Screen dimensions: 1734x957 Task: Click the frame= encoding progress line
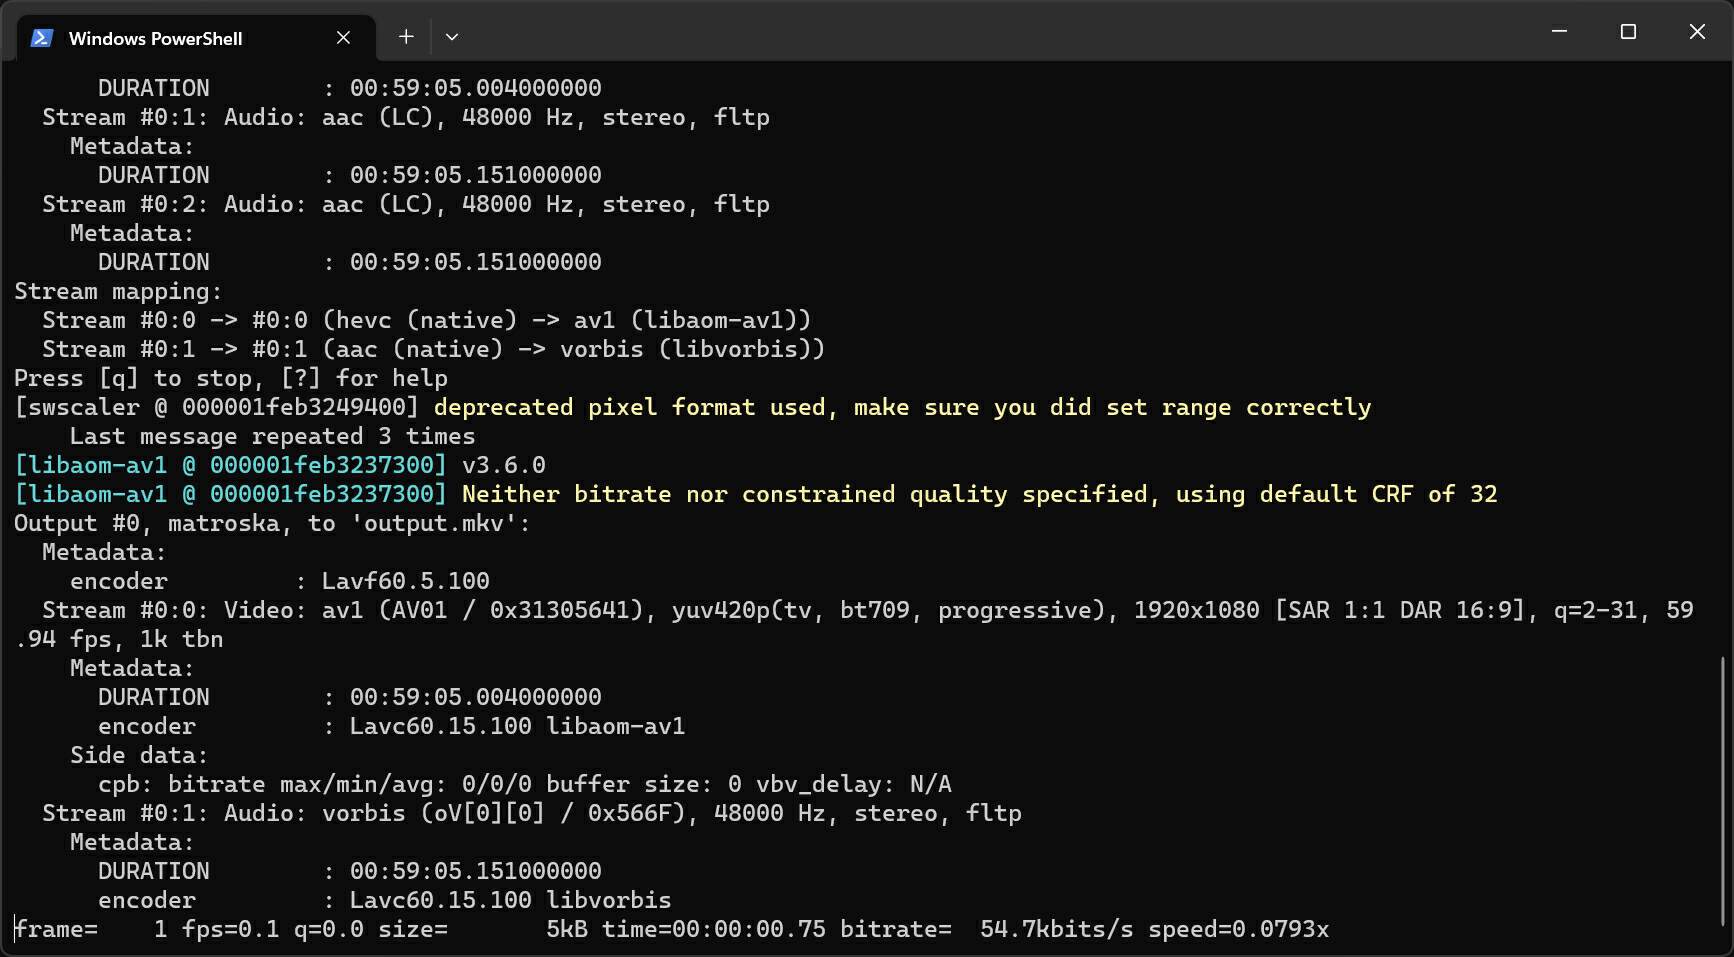[670, 929]
